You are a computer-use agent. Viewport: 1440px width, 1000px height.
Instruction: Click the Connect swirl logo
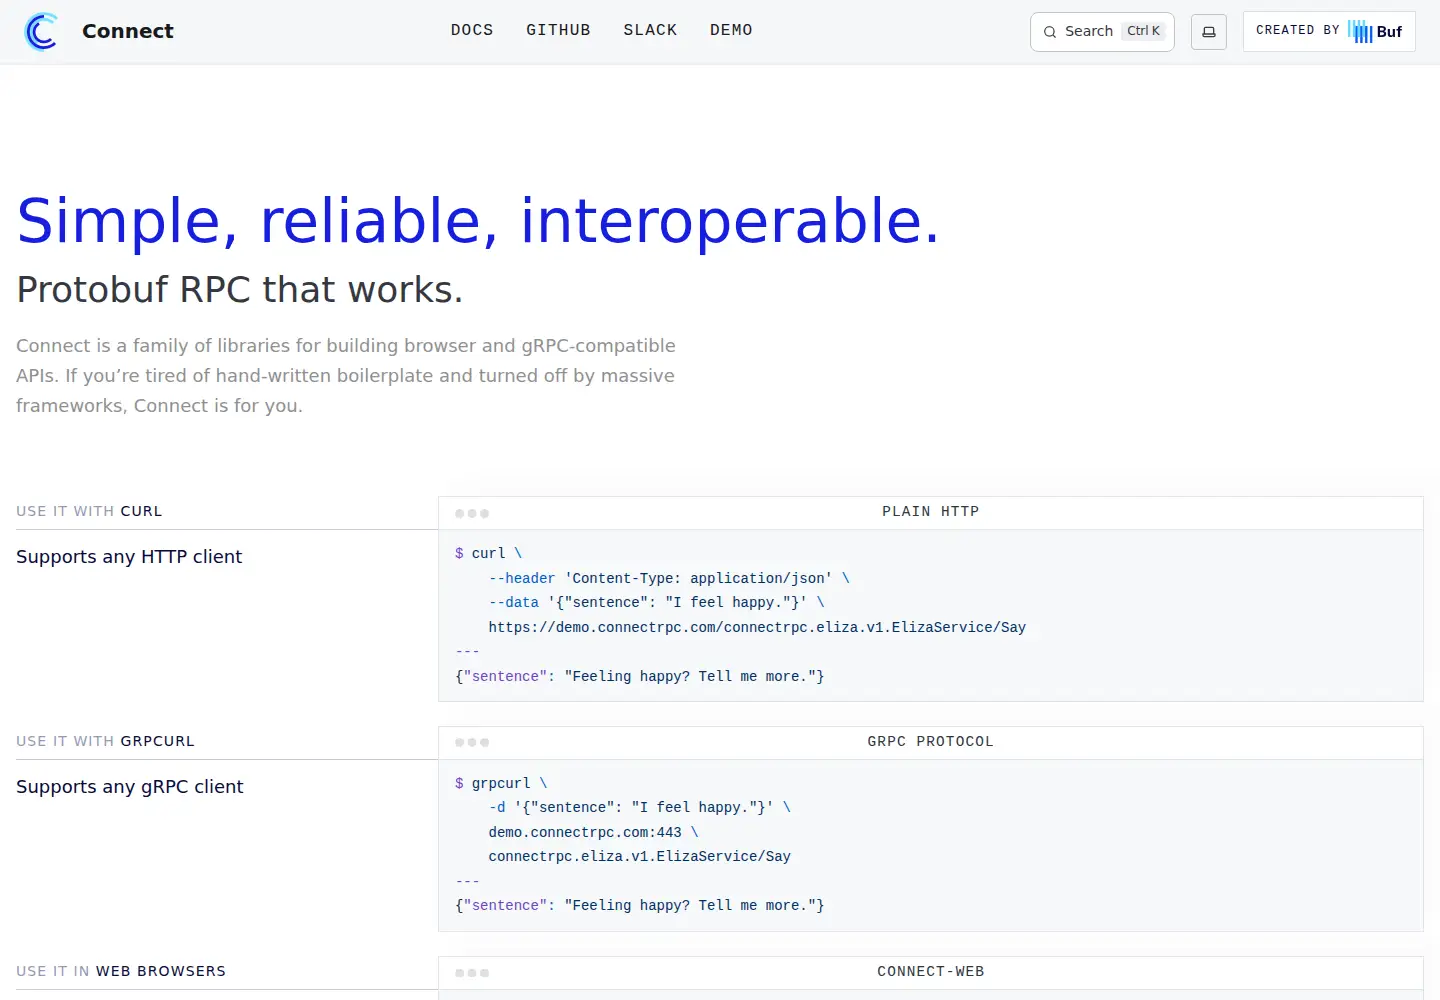(41, 32)
